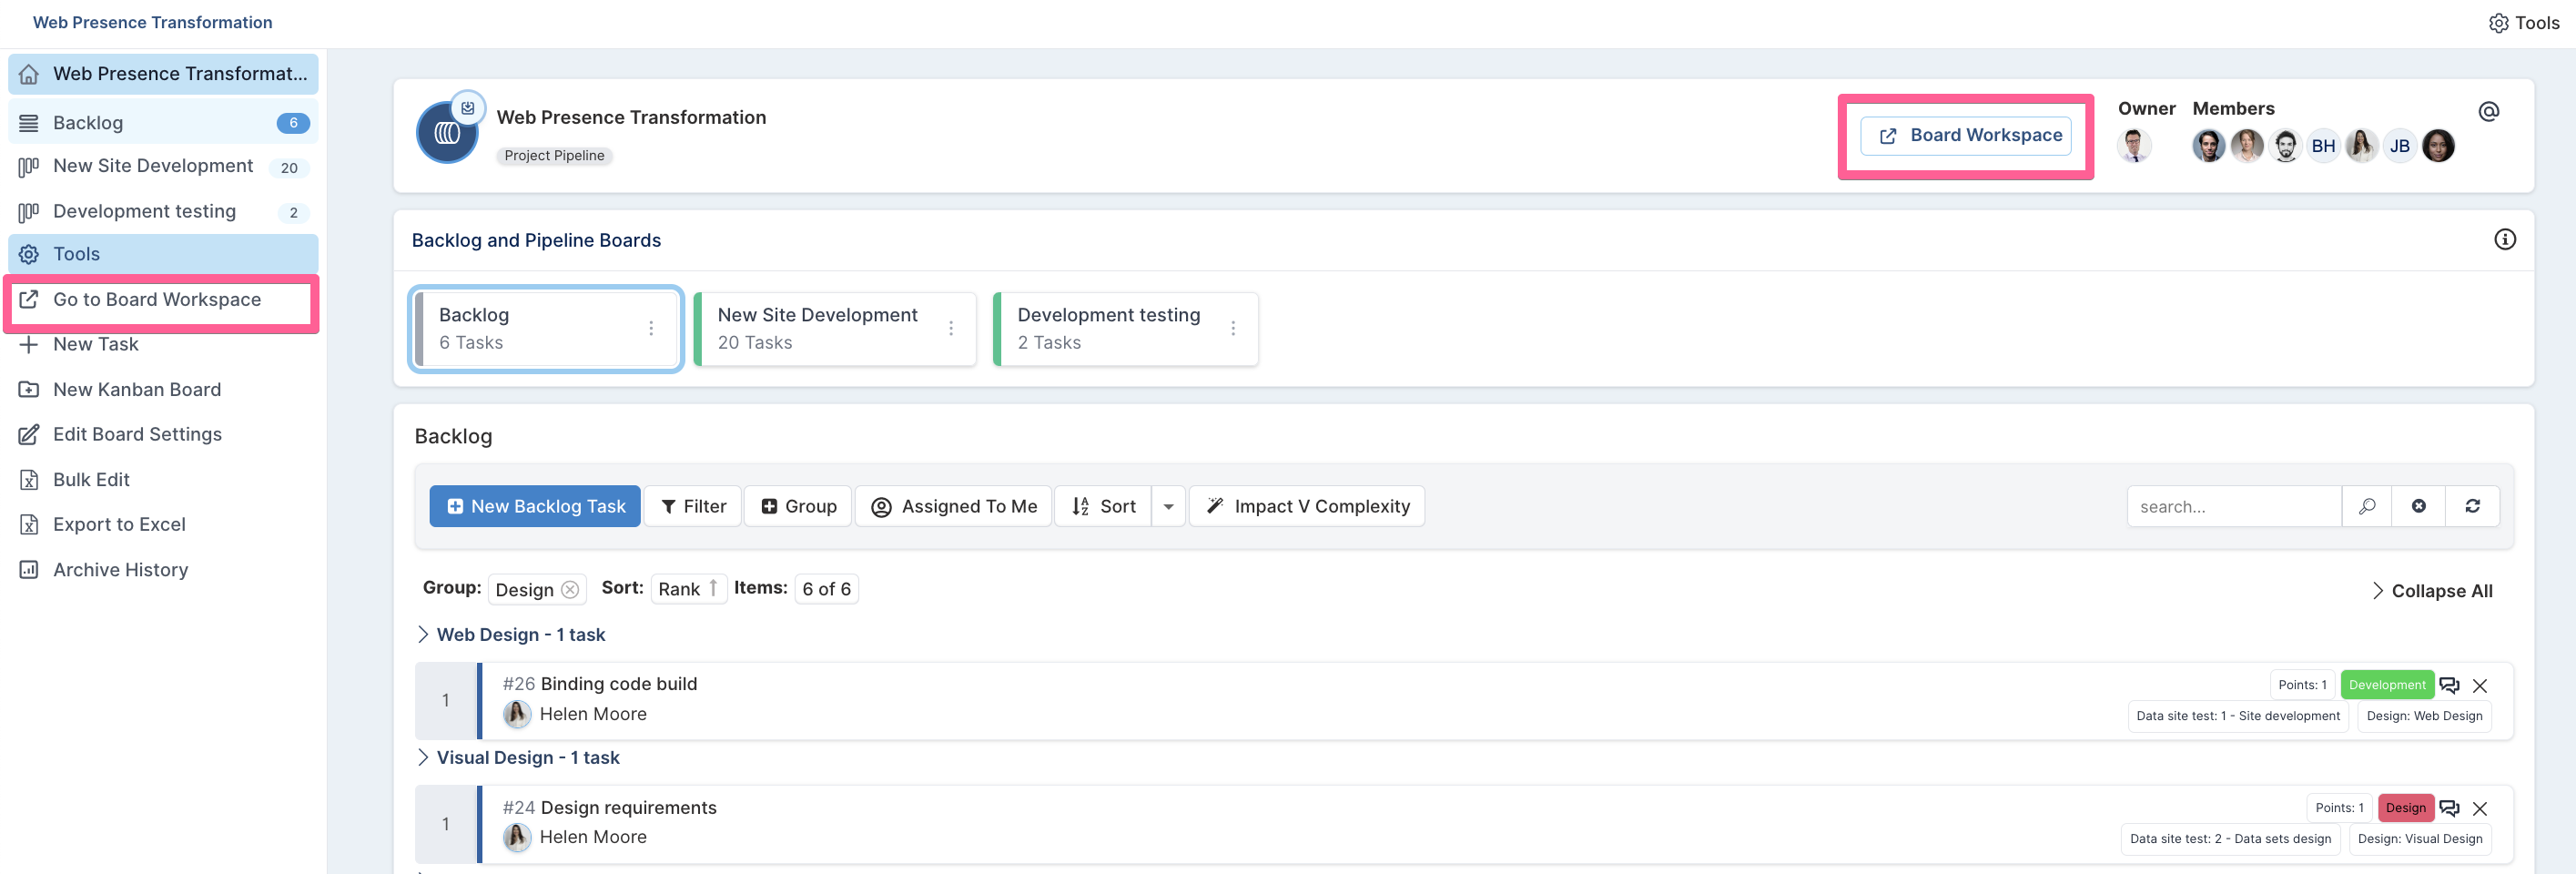Open task #26 Binding code build
Screen dimensions: 2576x874
click(x=599, y=684)
